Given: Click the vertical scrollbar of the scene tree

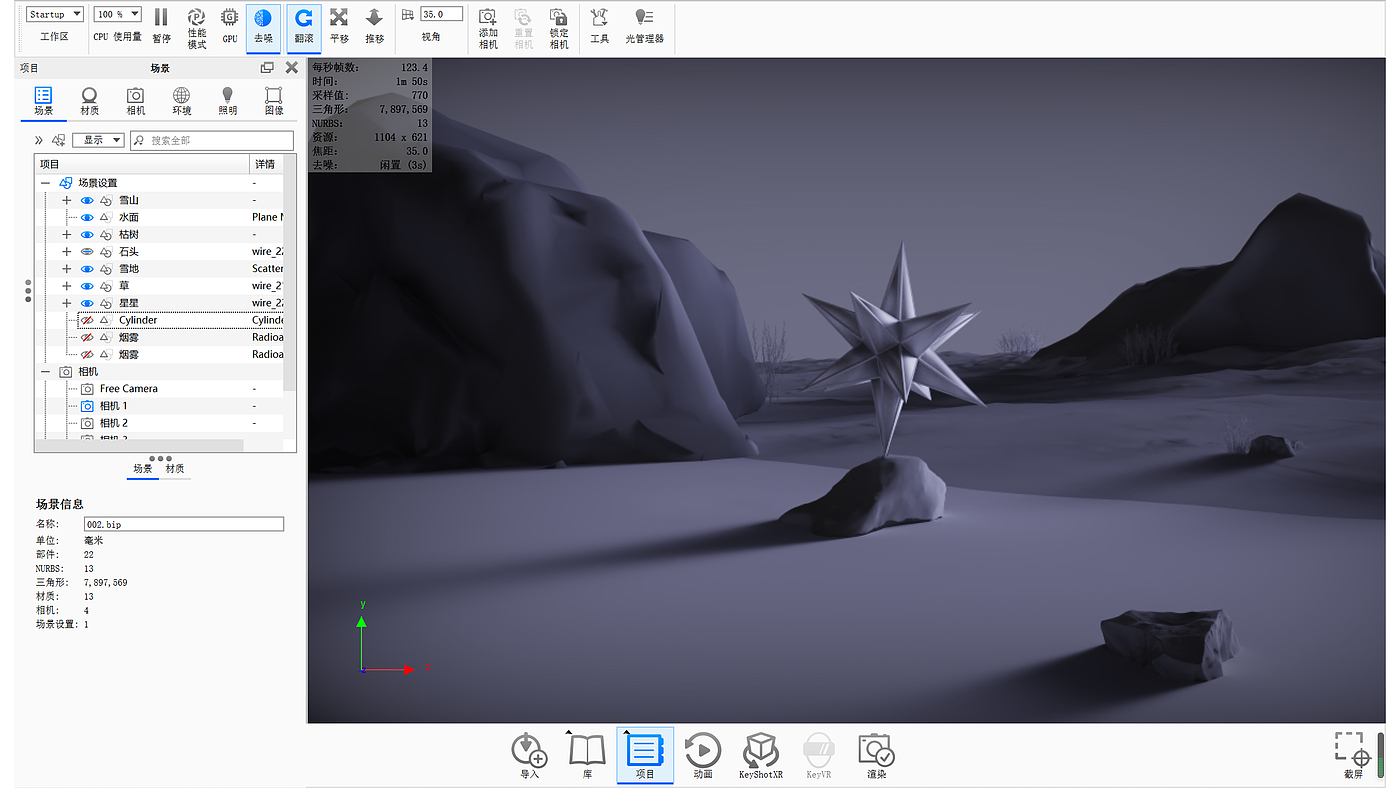Looking at the screenshot, I should click(x=290, y=270).
